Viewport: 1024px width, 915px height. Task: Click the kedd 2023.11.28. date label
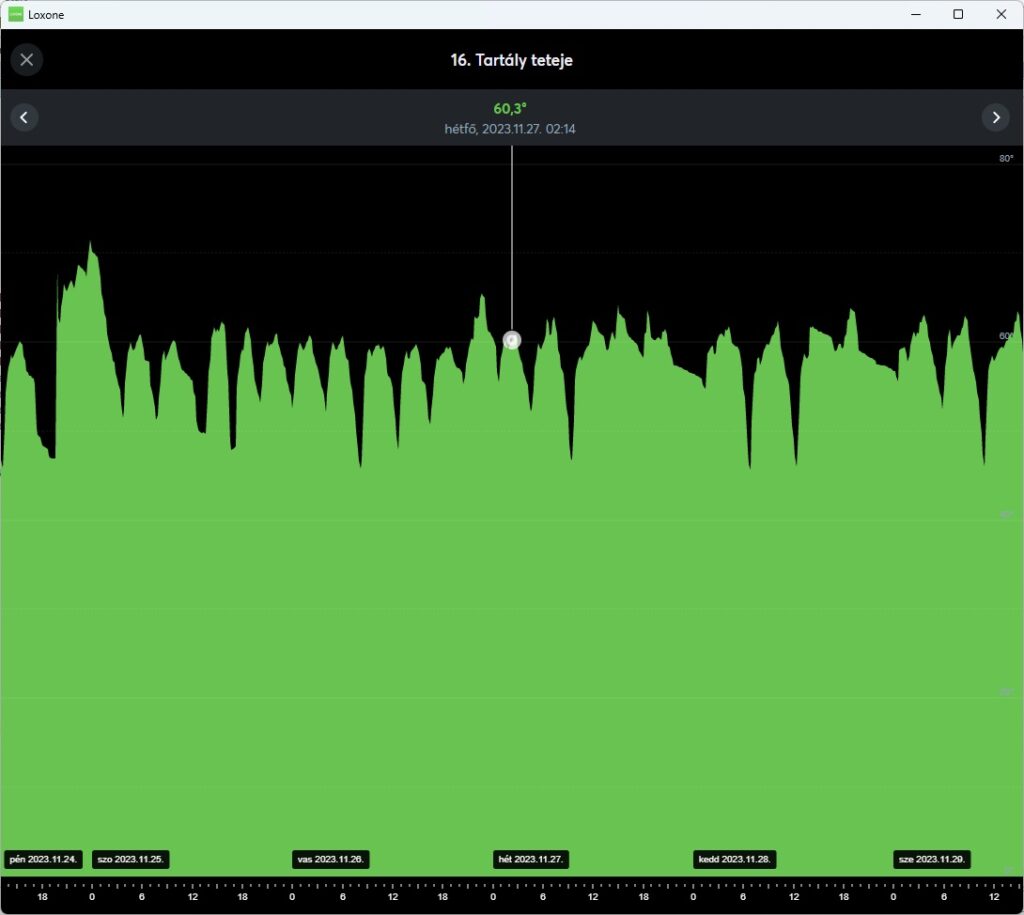735,859
